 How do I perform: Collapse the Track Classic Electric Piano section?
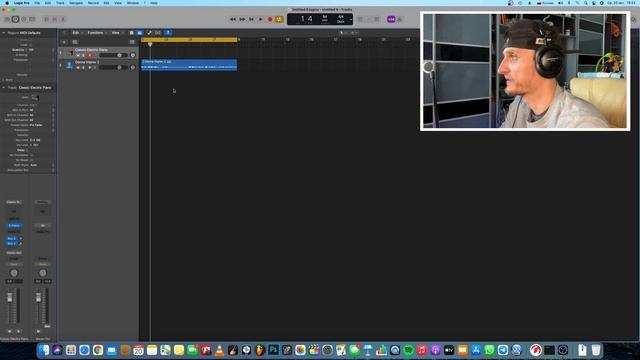[x=4, y=88]
